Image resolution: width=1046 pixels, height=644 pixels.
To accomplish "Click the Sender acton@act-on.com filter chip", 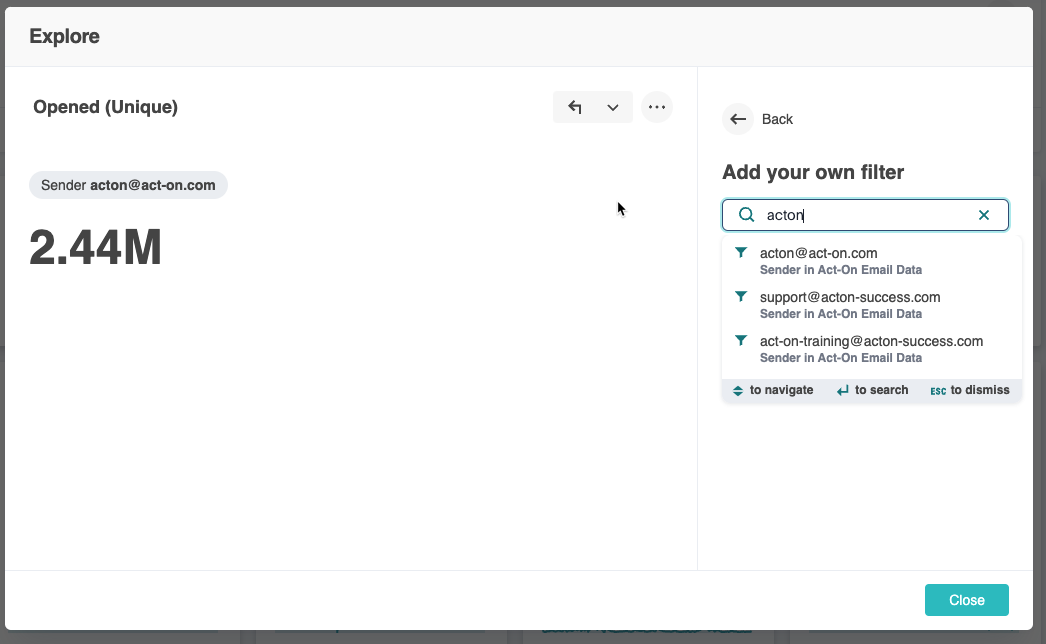I will tap(128, 184).
